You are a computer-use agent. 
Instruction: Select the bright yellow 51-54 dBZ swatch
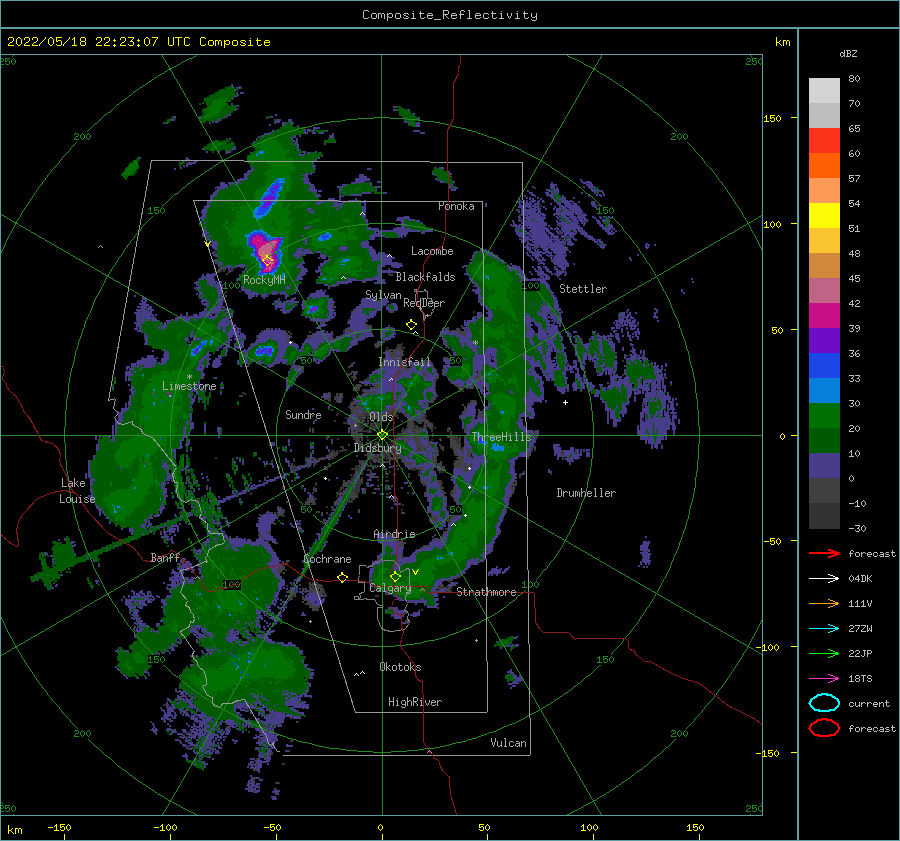pyautogui.click(x=824, y=215)
